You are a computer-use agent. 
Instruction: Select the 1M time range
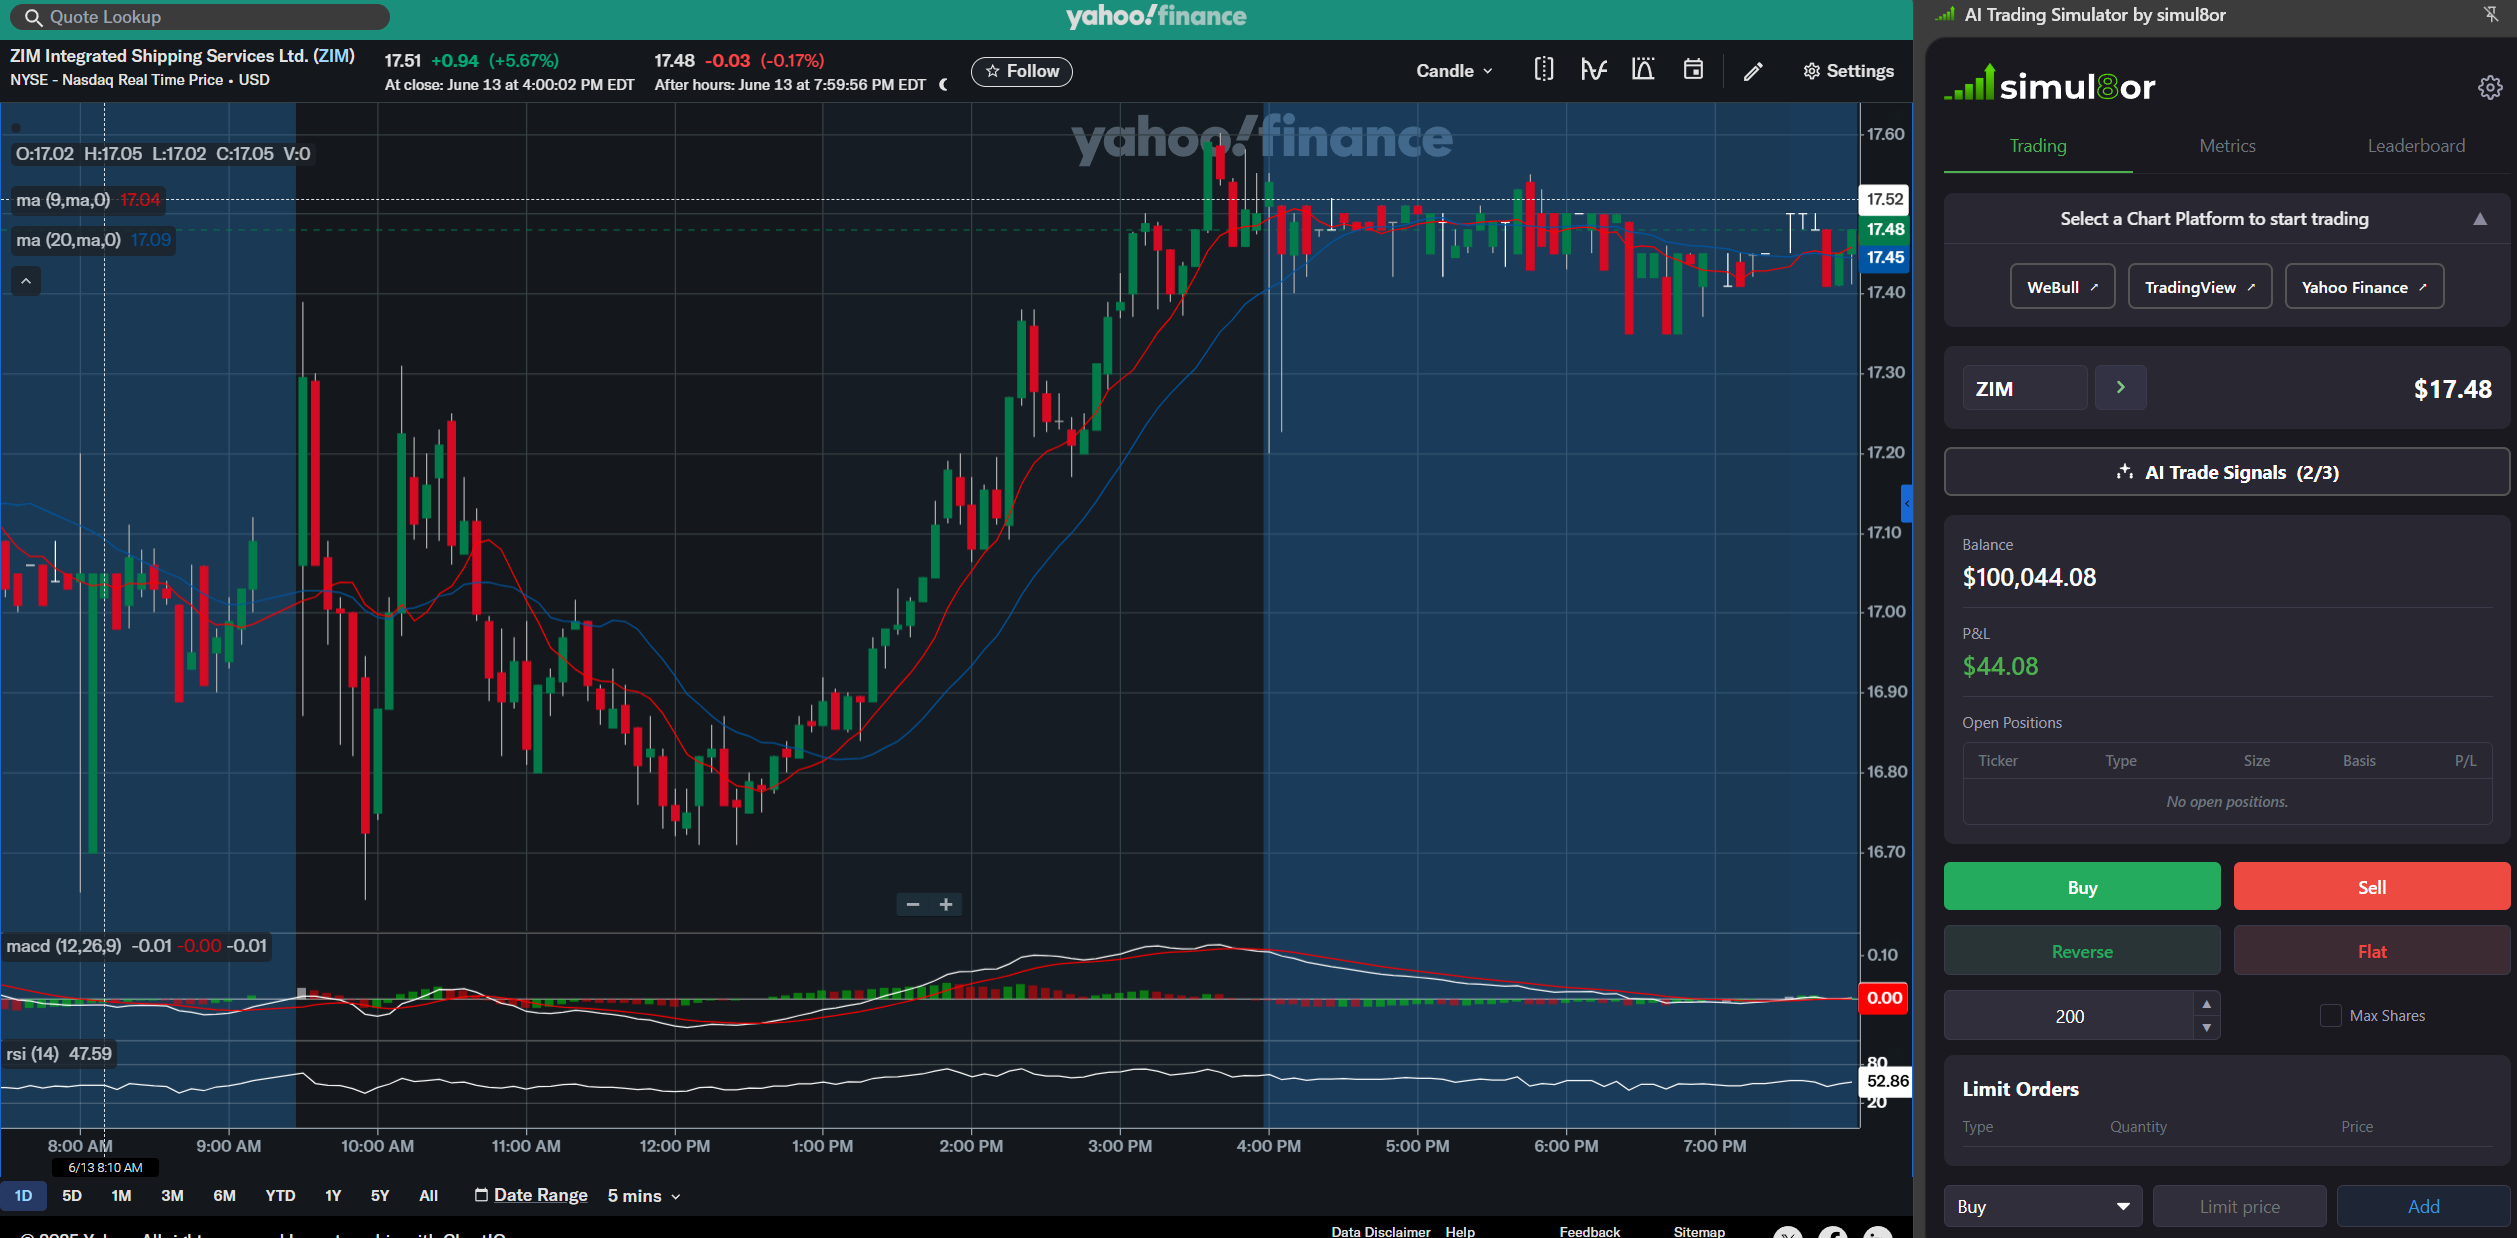tap(121, 1195)
